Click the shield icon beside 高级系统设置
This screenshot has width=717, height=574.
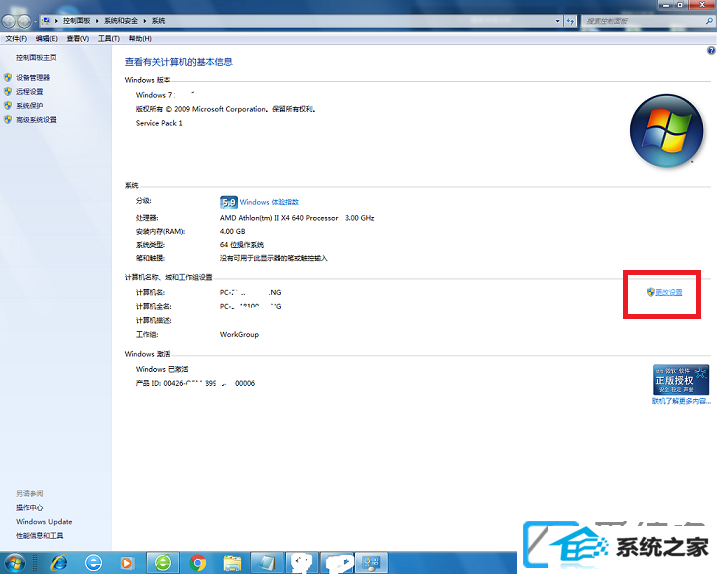click(x=8, y=120)
